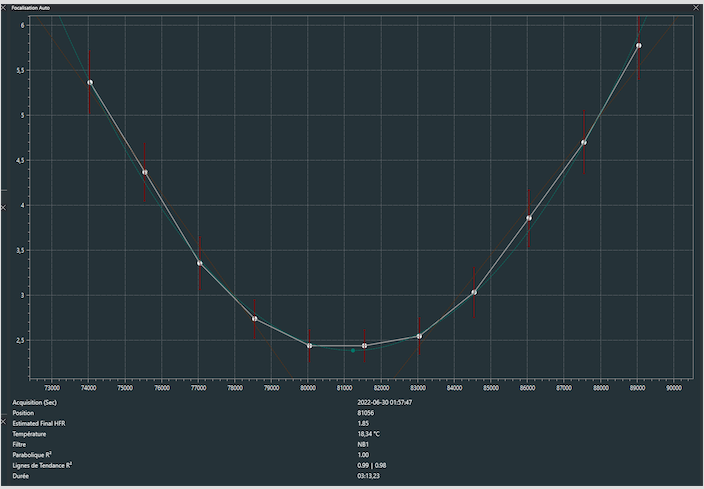Select the data point near position 74000
Viewport: 704px width, 489px height.
(x=90, y=83)
